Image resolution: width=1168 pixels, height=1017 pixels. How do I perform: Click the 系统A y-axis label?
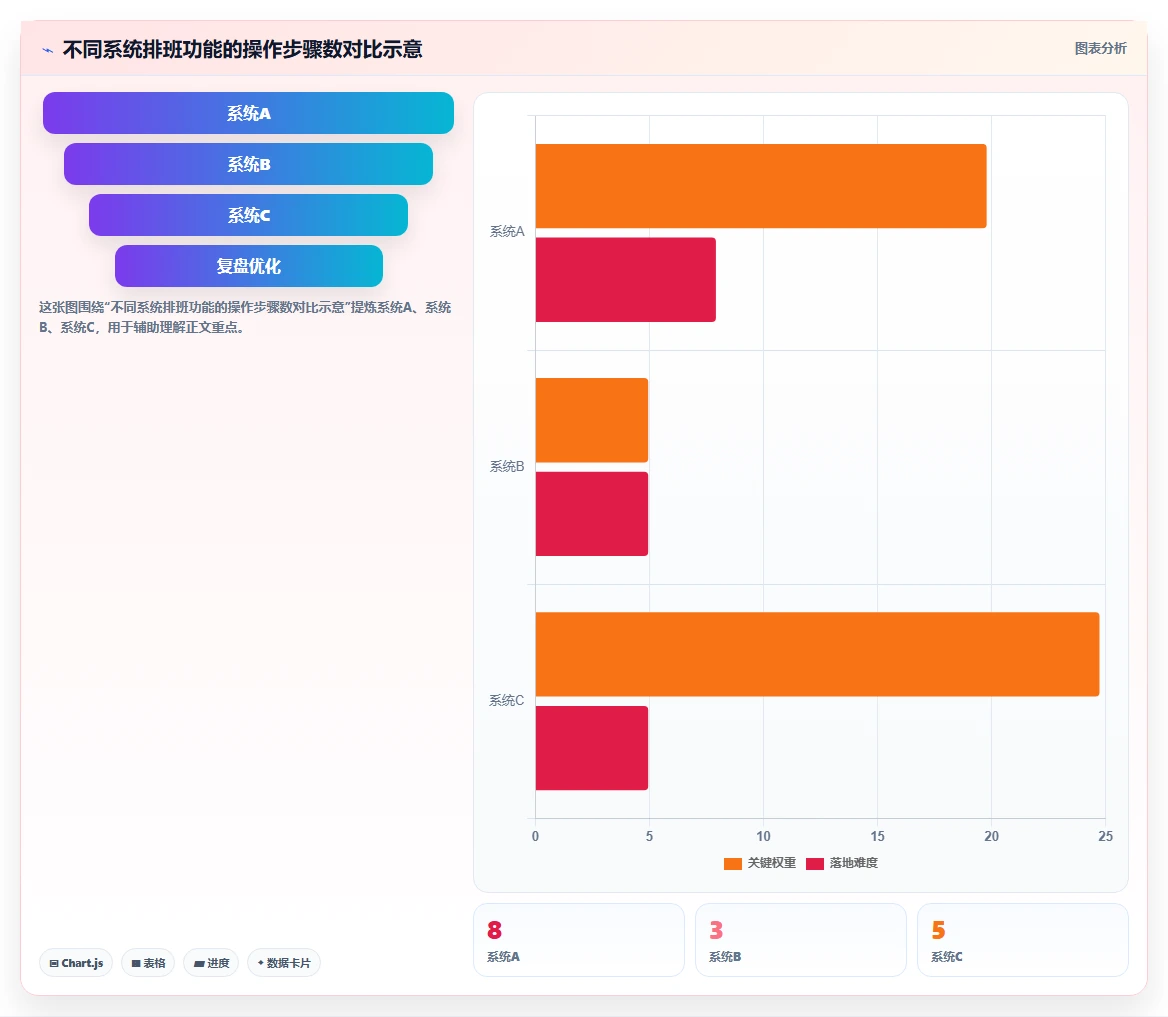[x=507, y=232]
